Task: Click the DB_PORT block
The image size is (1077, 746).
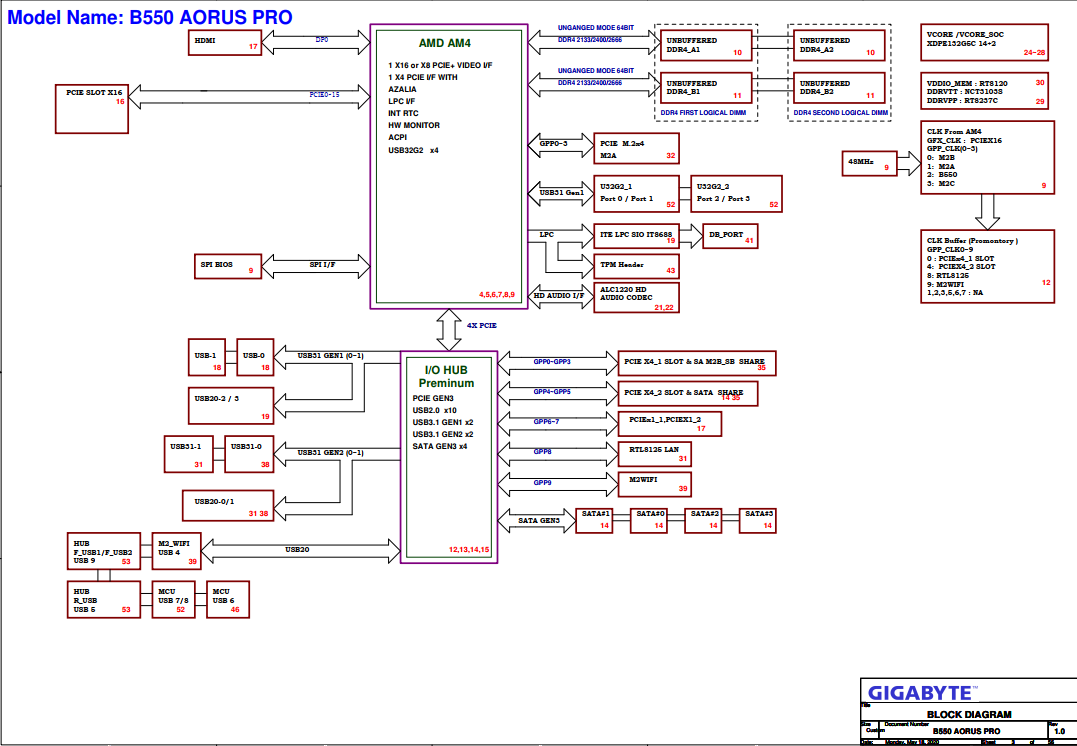Action: pyautogui.click(x=730, y=236)
